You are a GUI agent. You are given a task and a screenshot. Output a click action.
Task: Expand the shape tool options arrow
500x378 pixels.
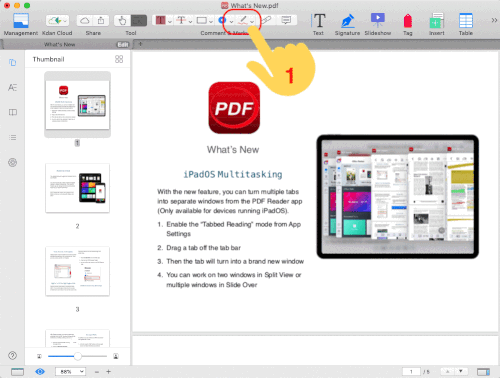tap(211, 22)
